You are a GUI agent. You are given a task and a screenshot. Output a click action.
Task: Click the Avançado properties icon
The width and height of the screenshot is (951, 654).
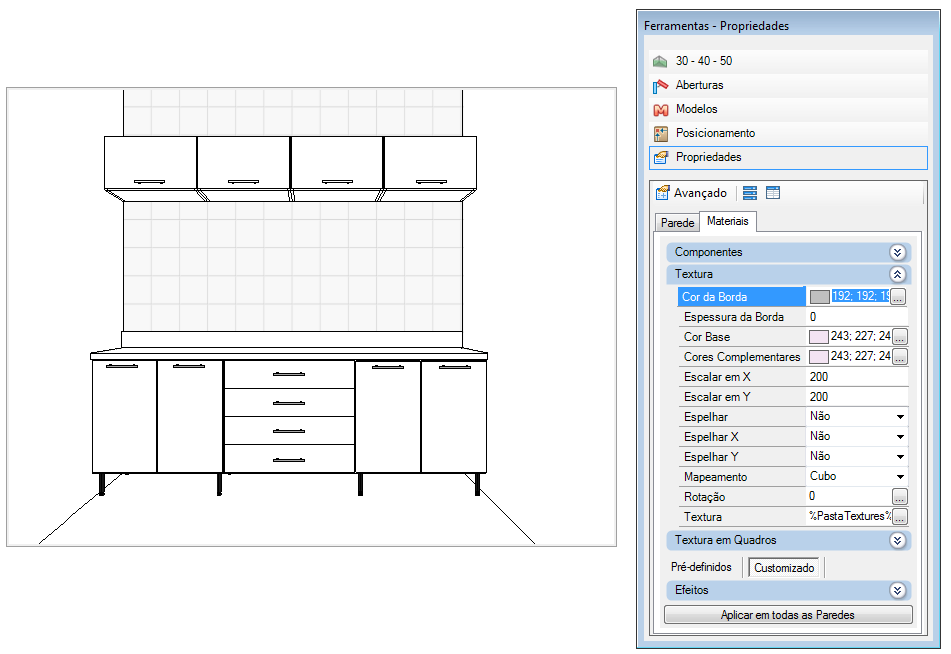662,193
